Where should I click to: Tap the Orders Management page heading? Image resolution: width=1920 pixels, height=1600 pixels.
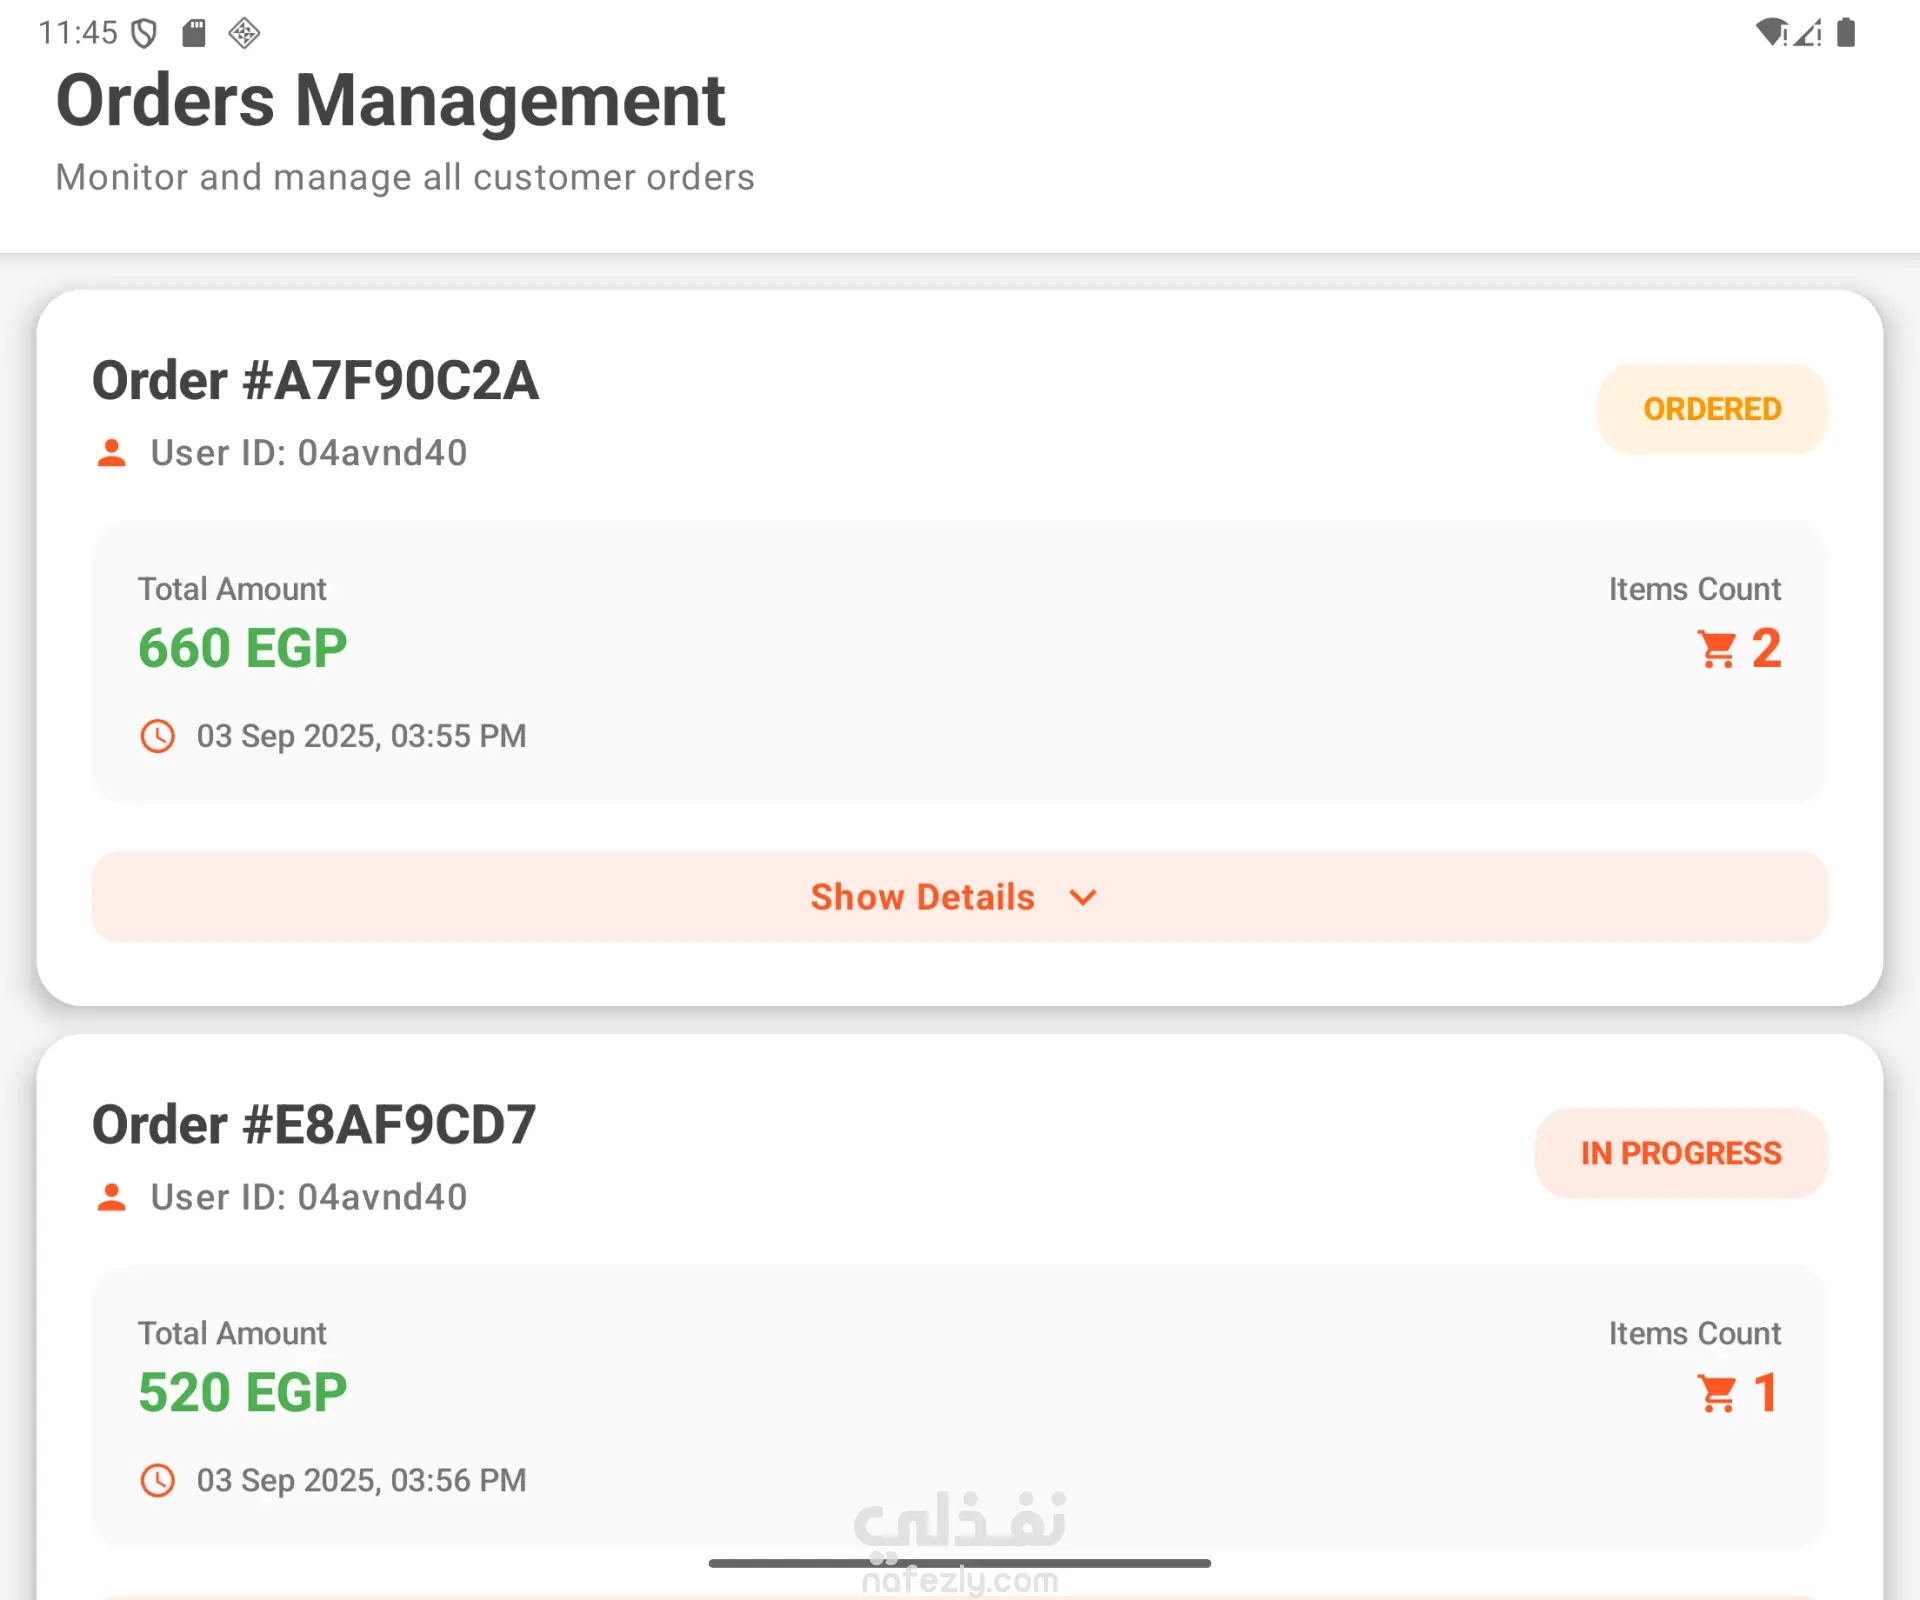click(390, 101)
